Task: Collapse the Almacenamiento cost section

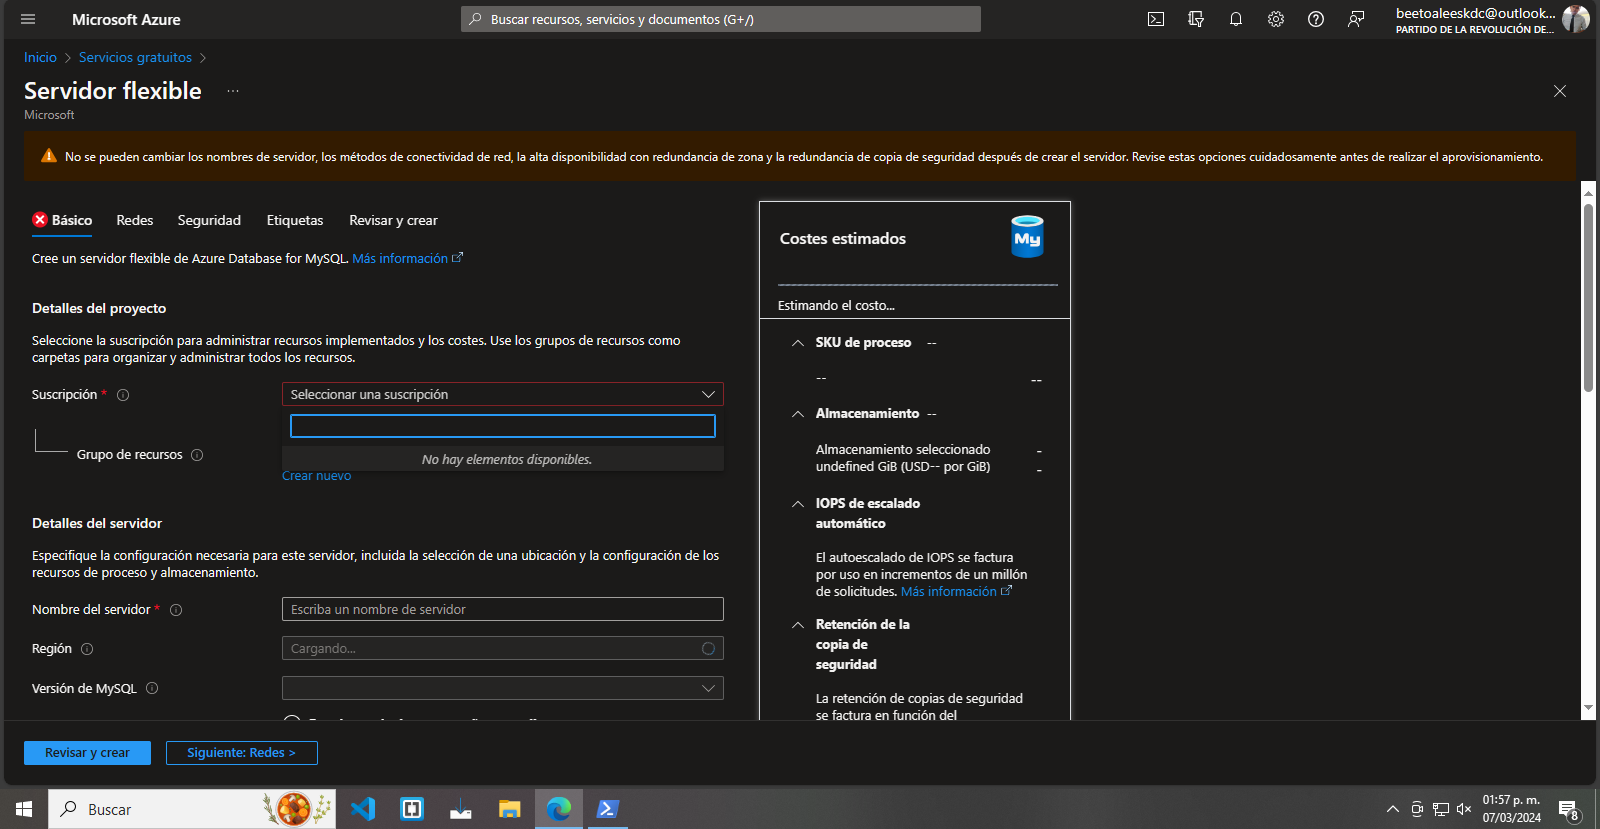Action: (x=798, y=414)
